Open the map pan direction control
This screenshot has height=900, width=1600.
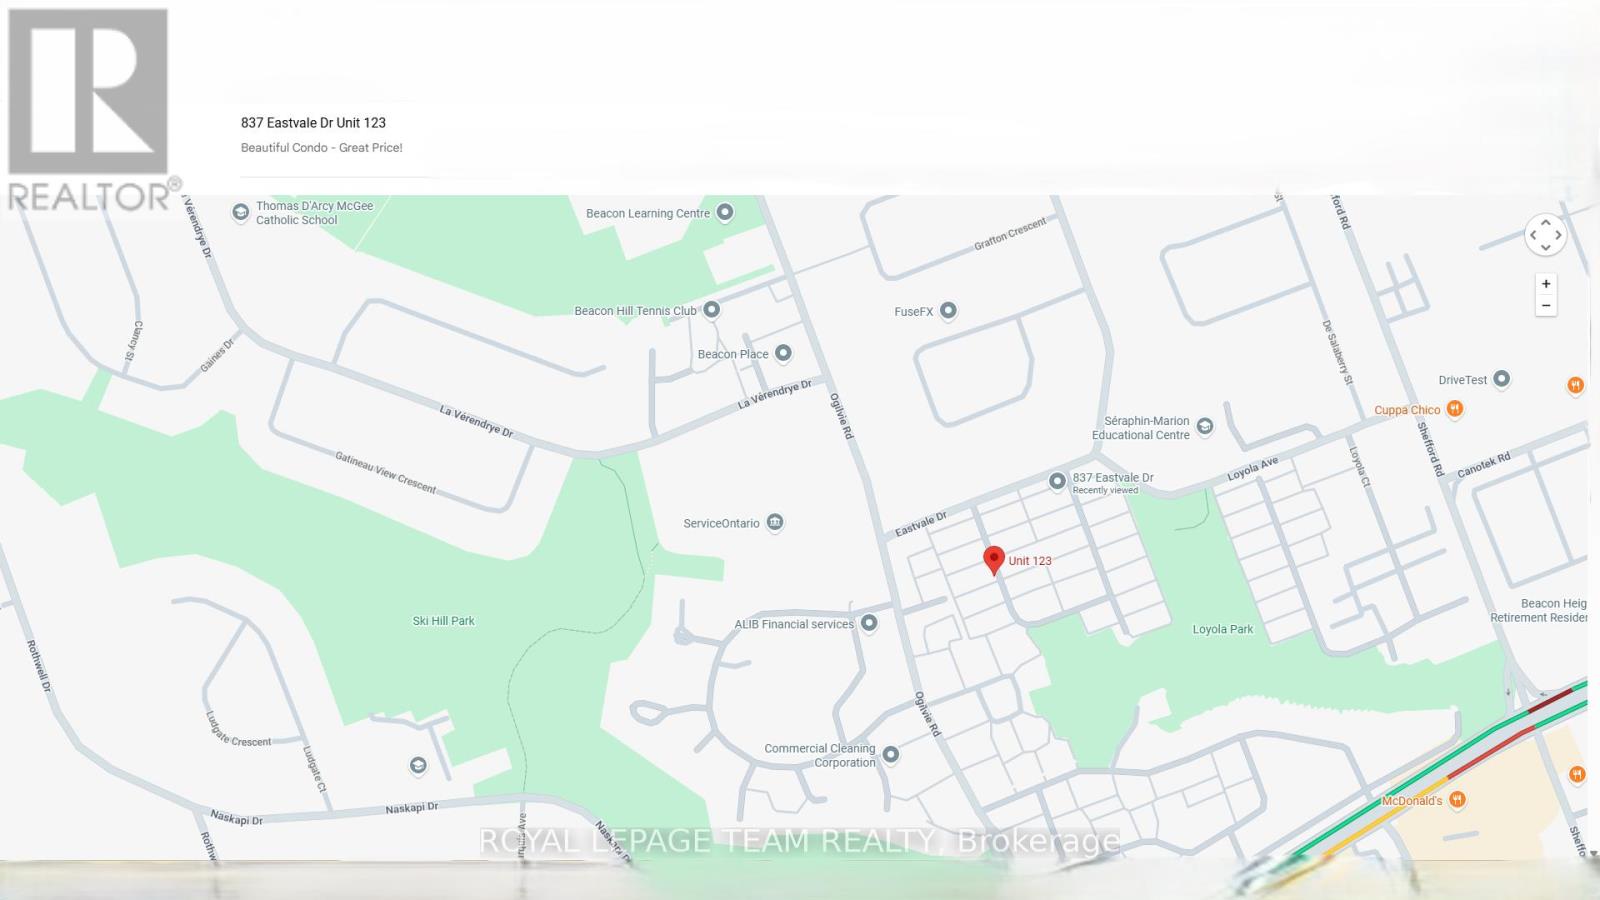[x=1545, y=234]
